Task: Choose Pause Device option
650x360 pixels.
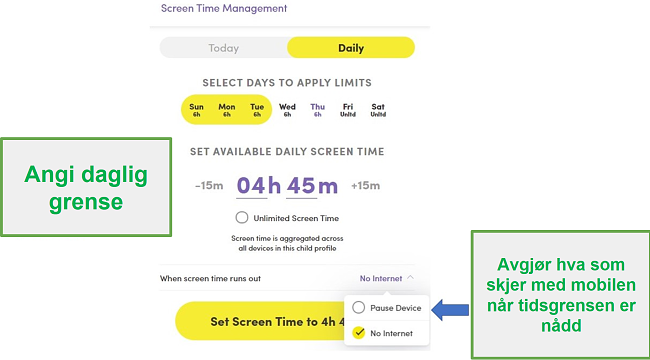Action: (x=386, y=308)
